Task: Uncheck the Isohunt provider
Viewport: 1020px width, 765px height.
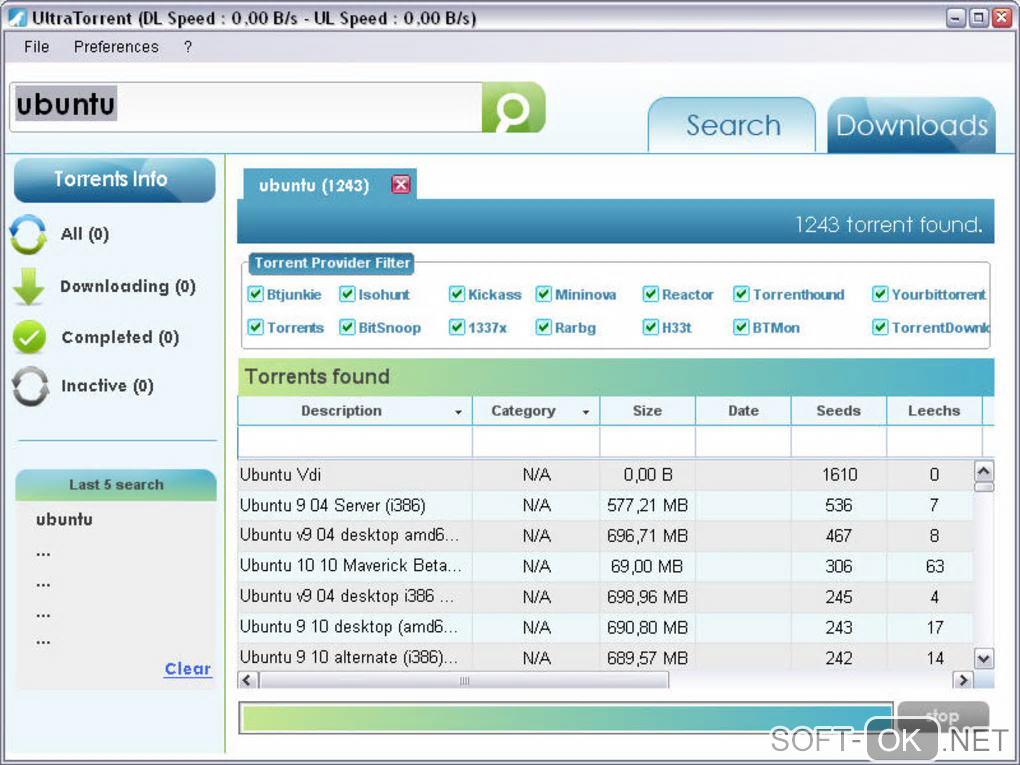Action: pos(347,294)
